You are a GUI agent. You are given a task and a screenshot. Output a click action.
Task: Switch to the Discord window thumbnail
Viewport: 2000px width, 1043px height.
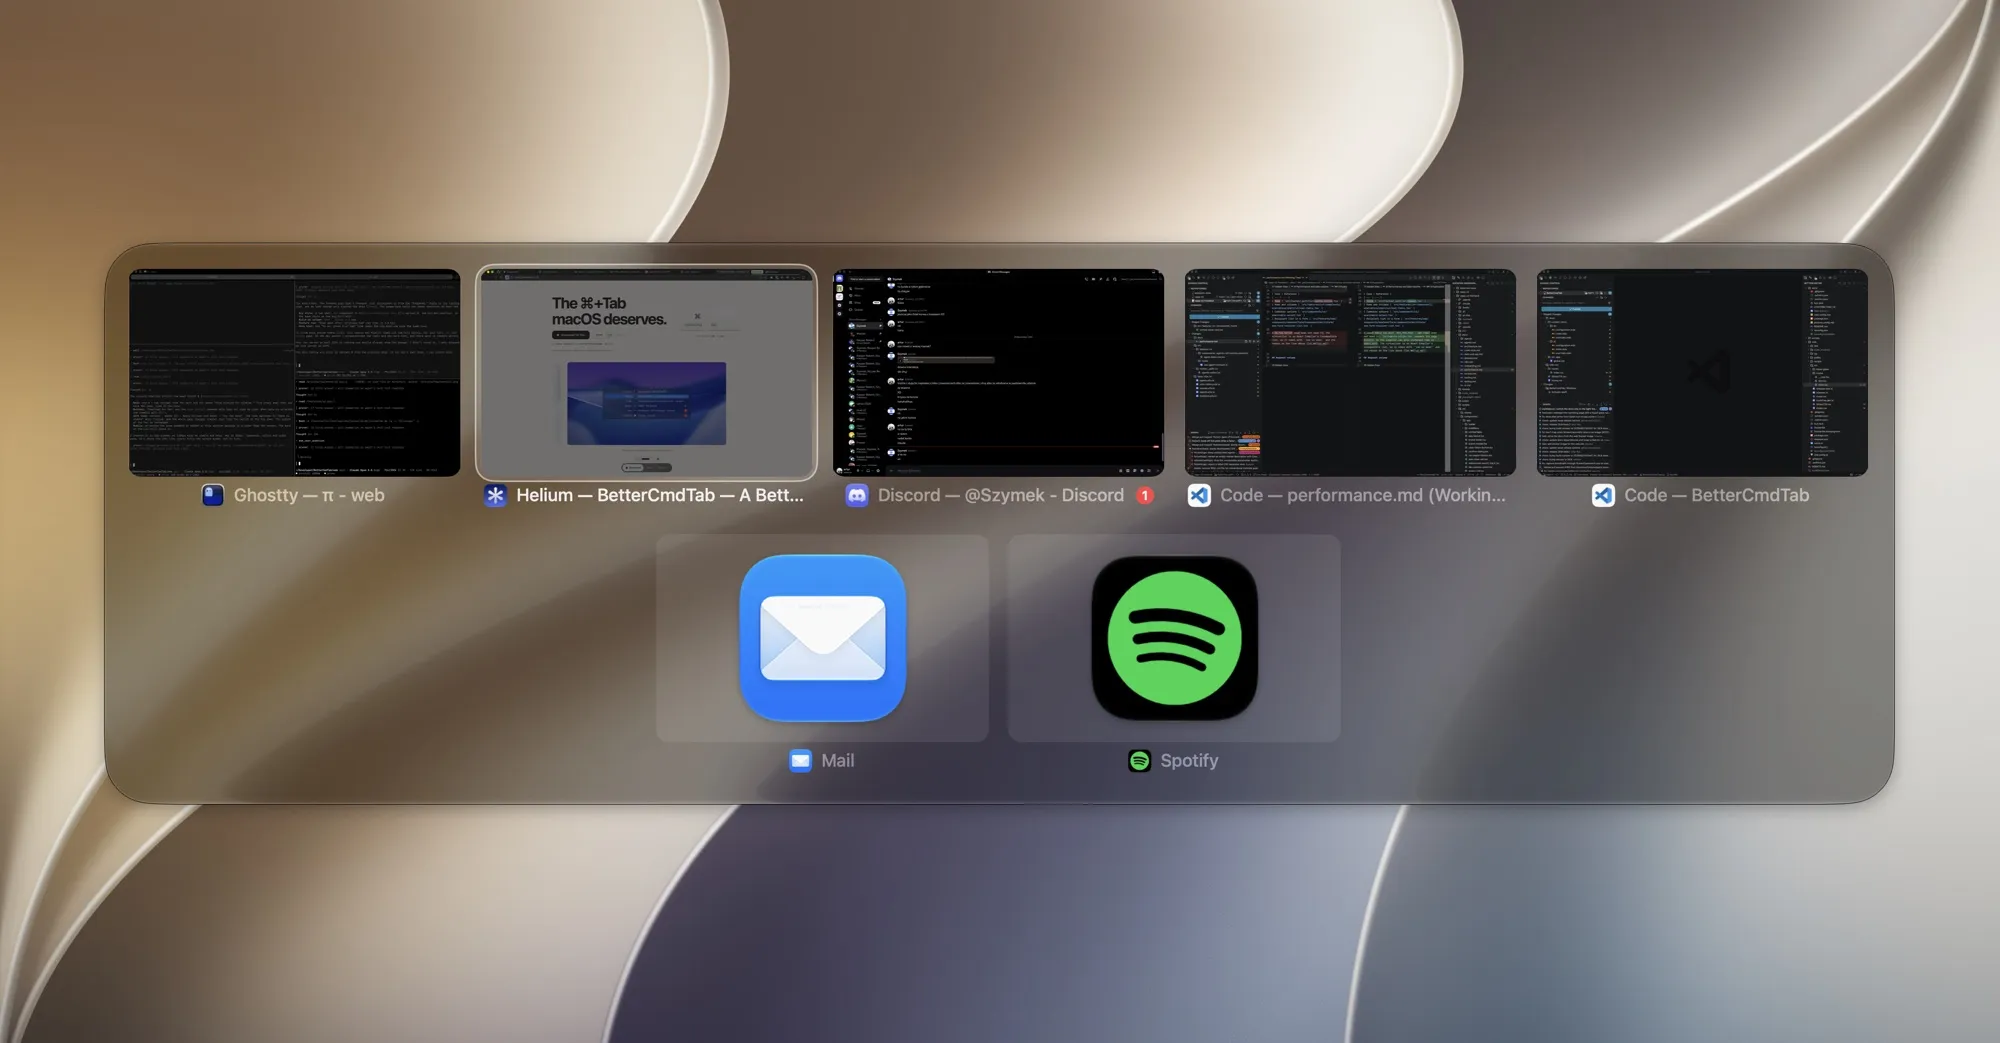pyautogui.click(x=998, y=372)
